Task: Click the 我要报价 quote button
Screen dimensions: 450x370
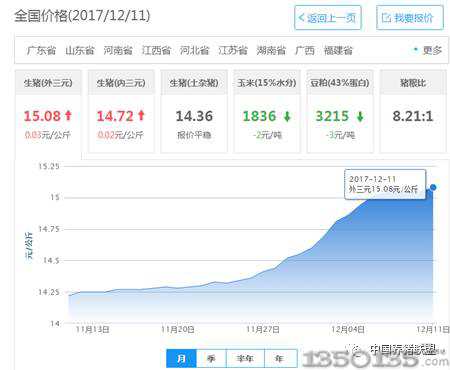Action: (x=410, y=18)
